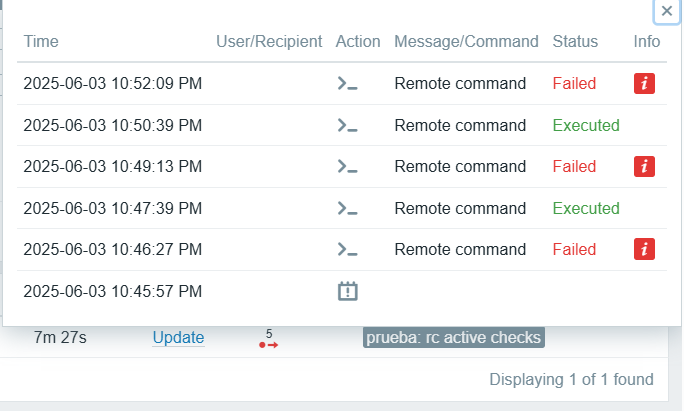
Task: Open the Update link for the problem
Action: [x=178, y=338]
